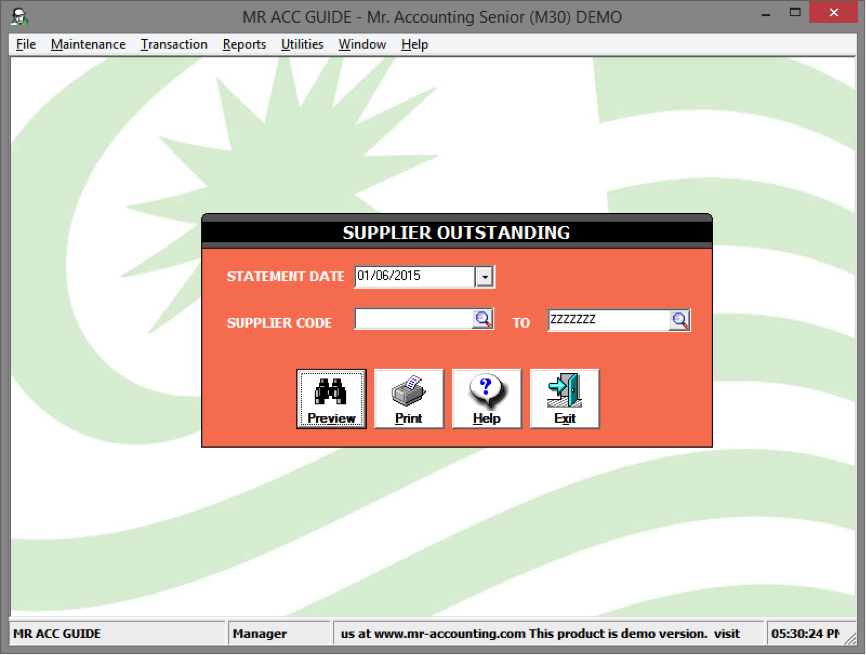Click the 'SUPPLIER OUTSTANDING' dialog title
This screenshot has height=655, width=866.
(x=456, y=233)
